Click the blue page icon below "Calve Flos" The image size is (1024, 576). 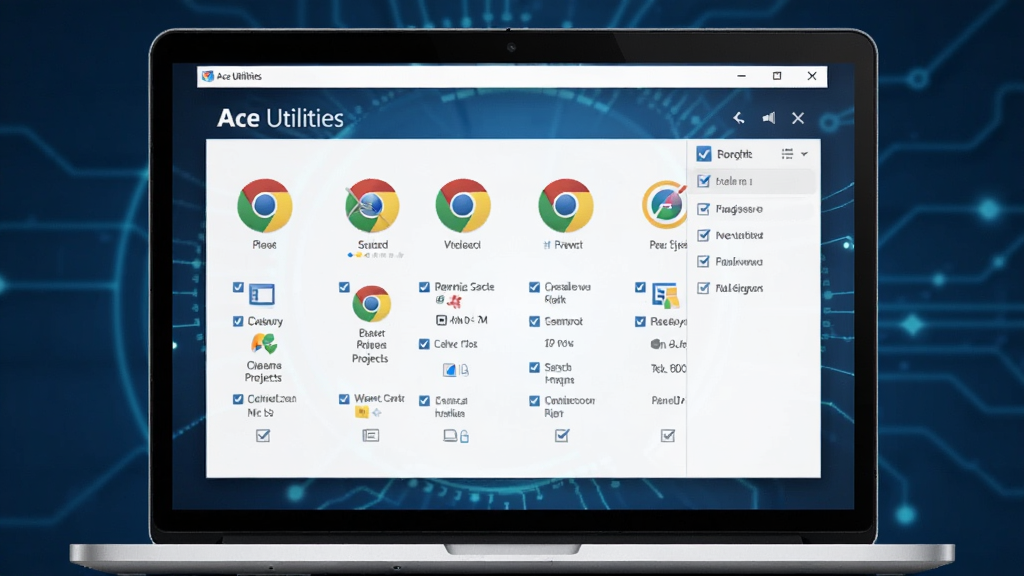click(x=449, y=370)
